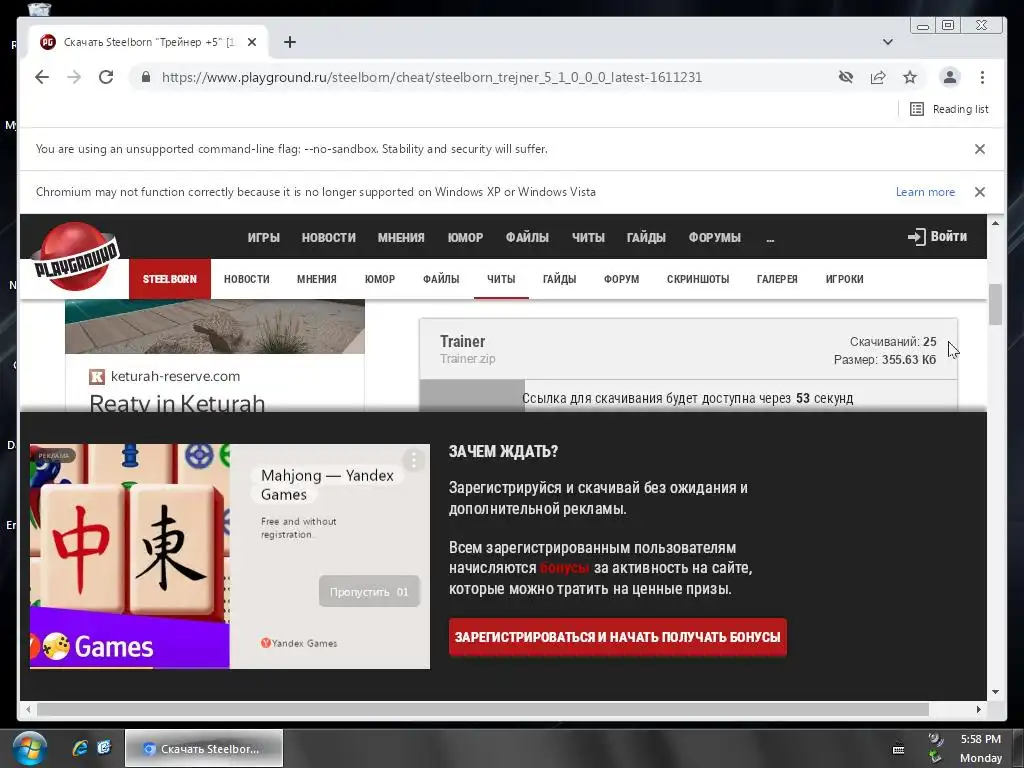The image size is (1024, 768).
Task: Open the Steelborn ЮМОР sub-tab
Action: [379, 279]
